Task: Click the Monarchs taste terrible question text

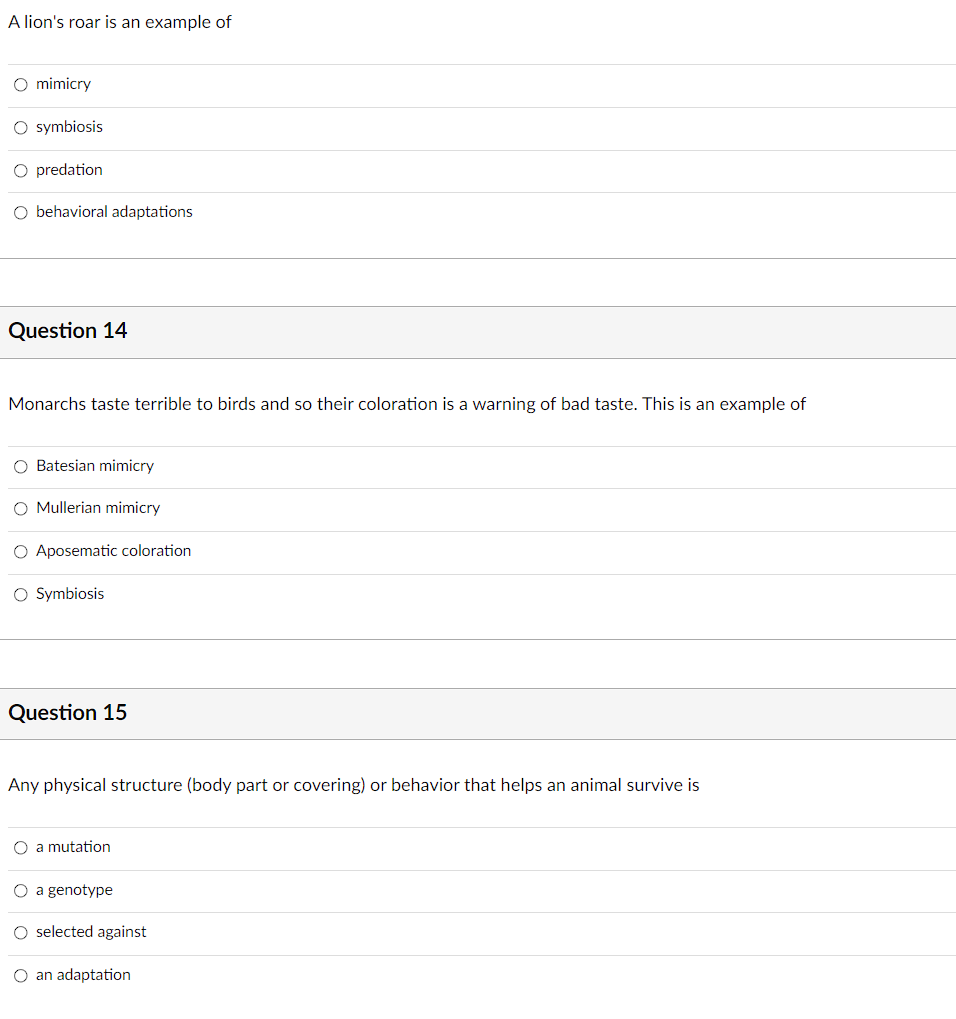Action: (x=407, y=404)
